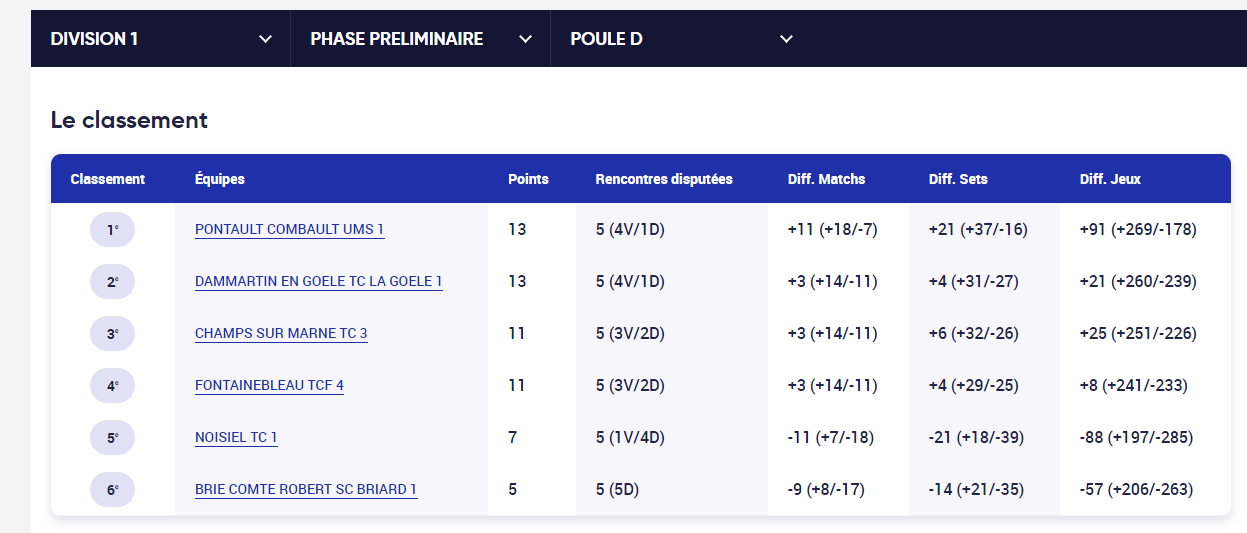Open FONTAINEBLEAU TCF 4 team link
1247x533 pixels.
click(x=269, y=386)
